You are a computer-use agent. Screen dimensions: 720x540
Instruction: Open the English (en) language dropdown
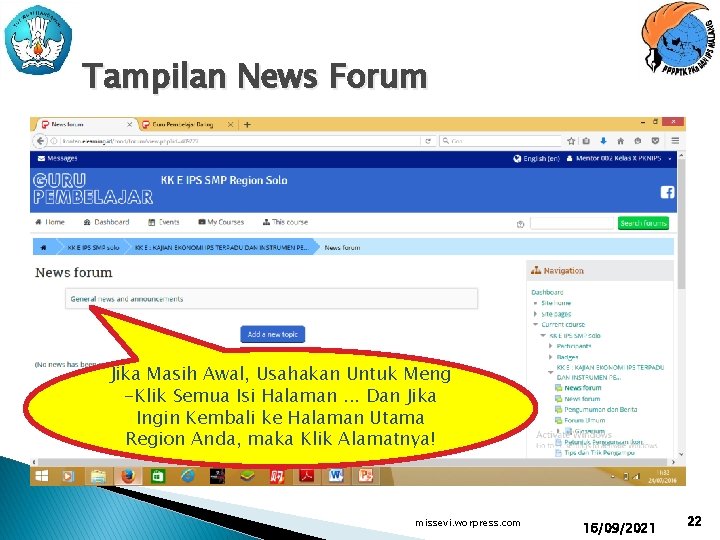(x=536, y=158)
